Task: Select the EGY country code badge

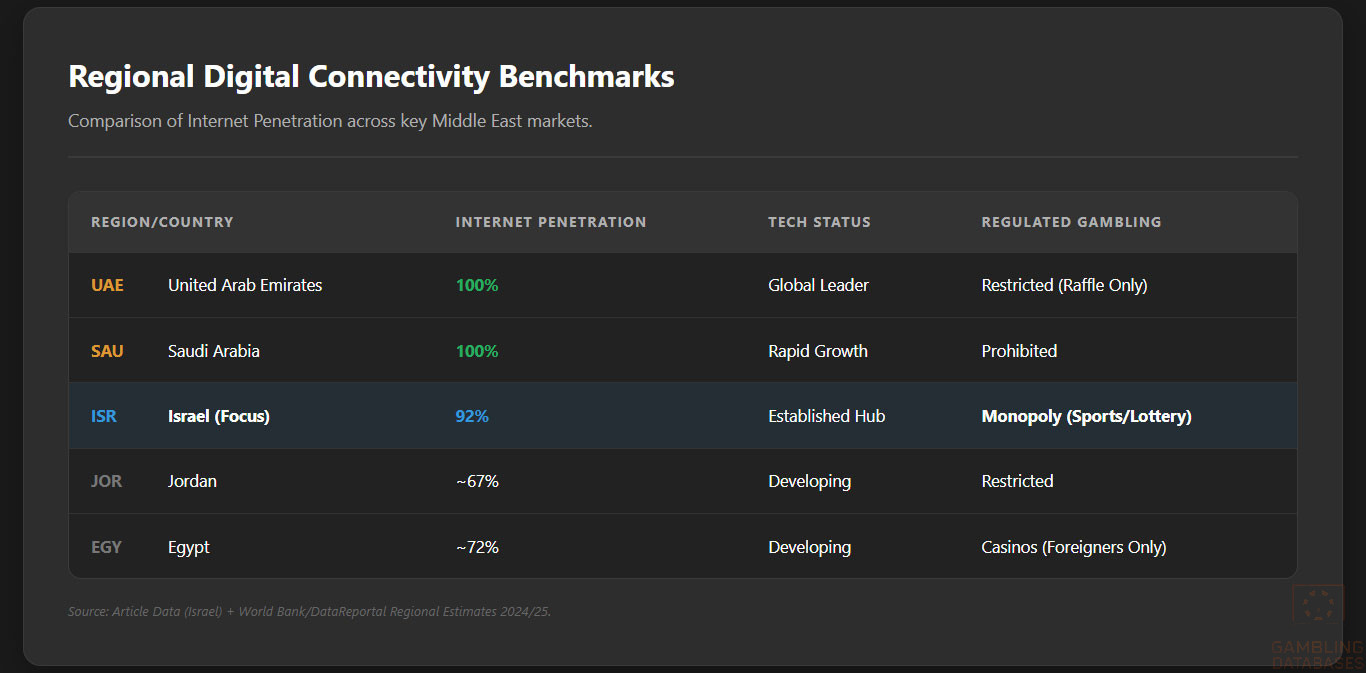Action: [106, 547]
